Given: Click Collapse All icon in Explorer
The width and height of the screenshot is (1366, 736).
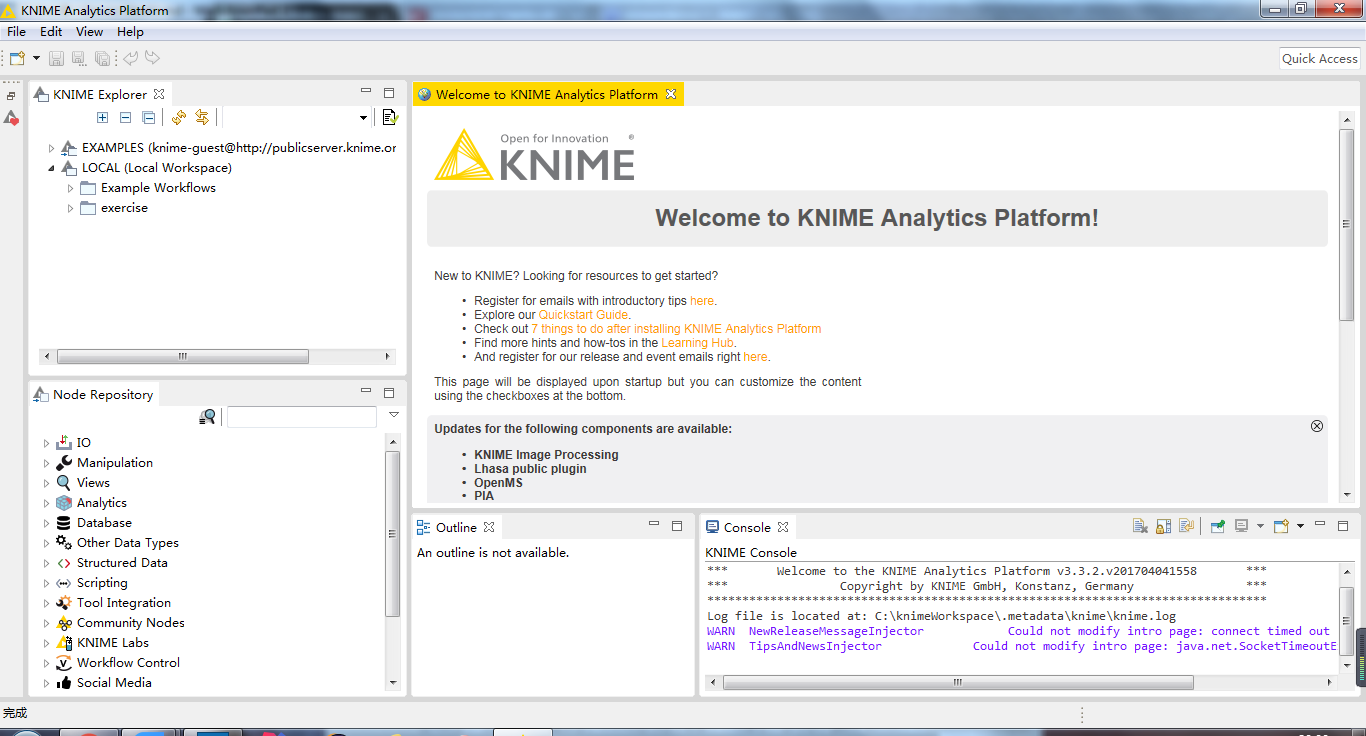Looking at the screenshot, I should [148, 118].
